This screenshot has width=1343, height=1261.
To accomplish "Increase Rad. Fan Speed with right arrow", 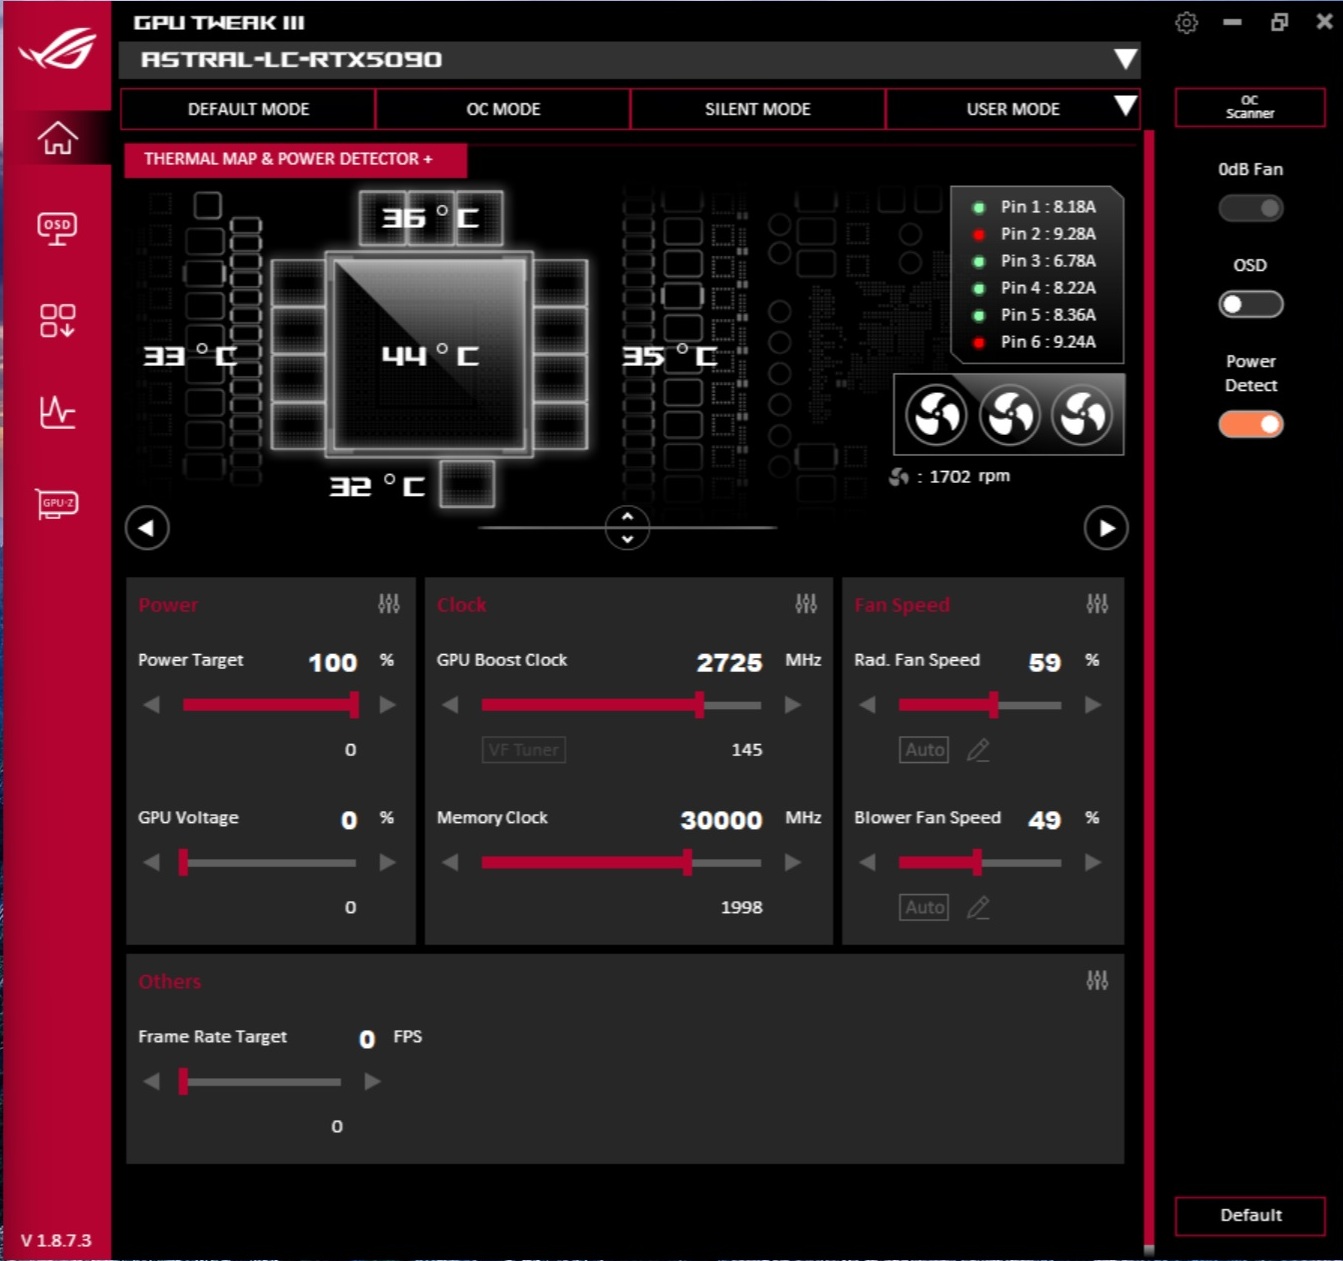I will pos(1093,705).
